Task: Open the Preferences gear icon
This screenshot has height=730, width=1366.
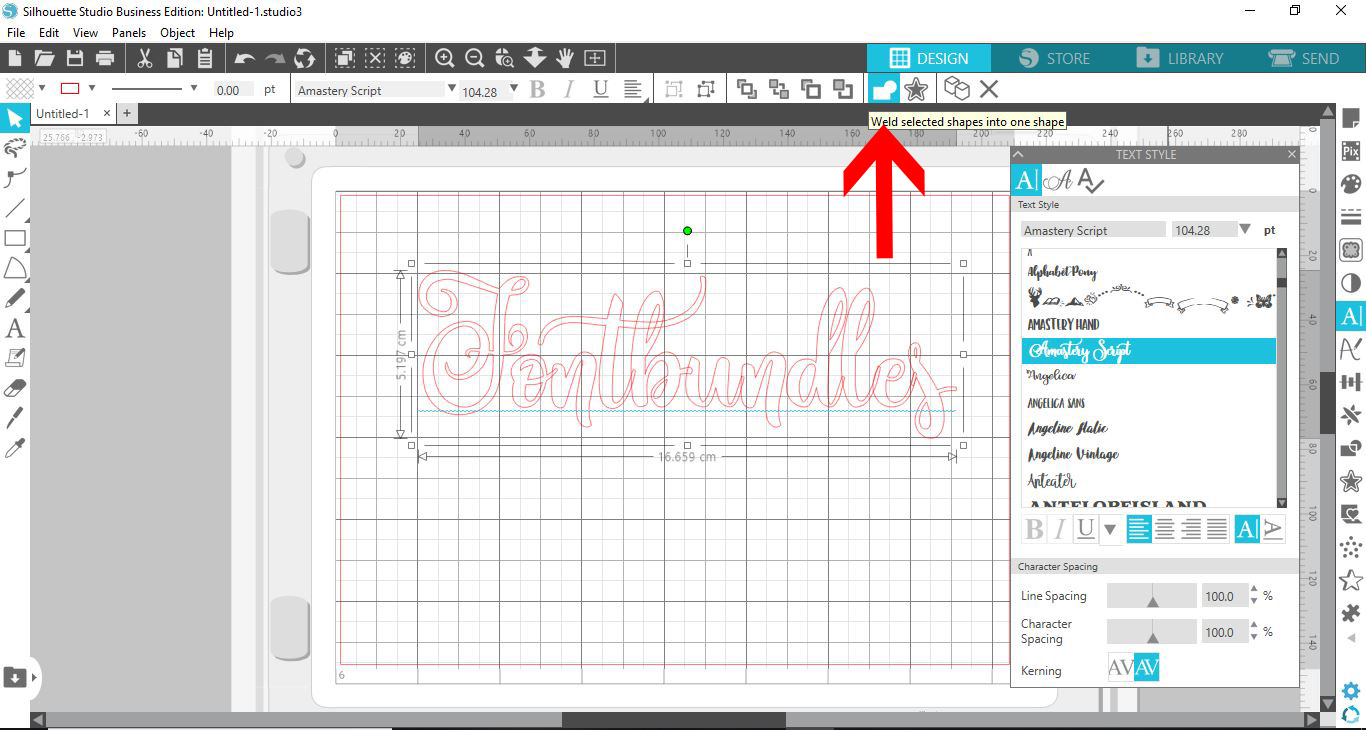Action: (x=1351, y=691)
